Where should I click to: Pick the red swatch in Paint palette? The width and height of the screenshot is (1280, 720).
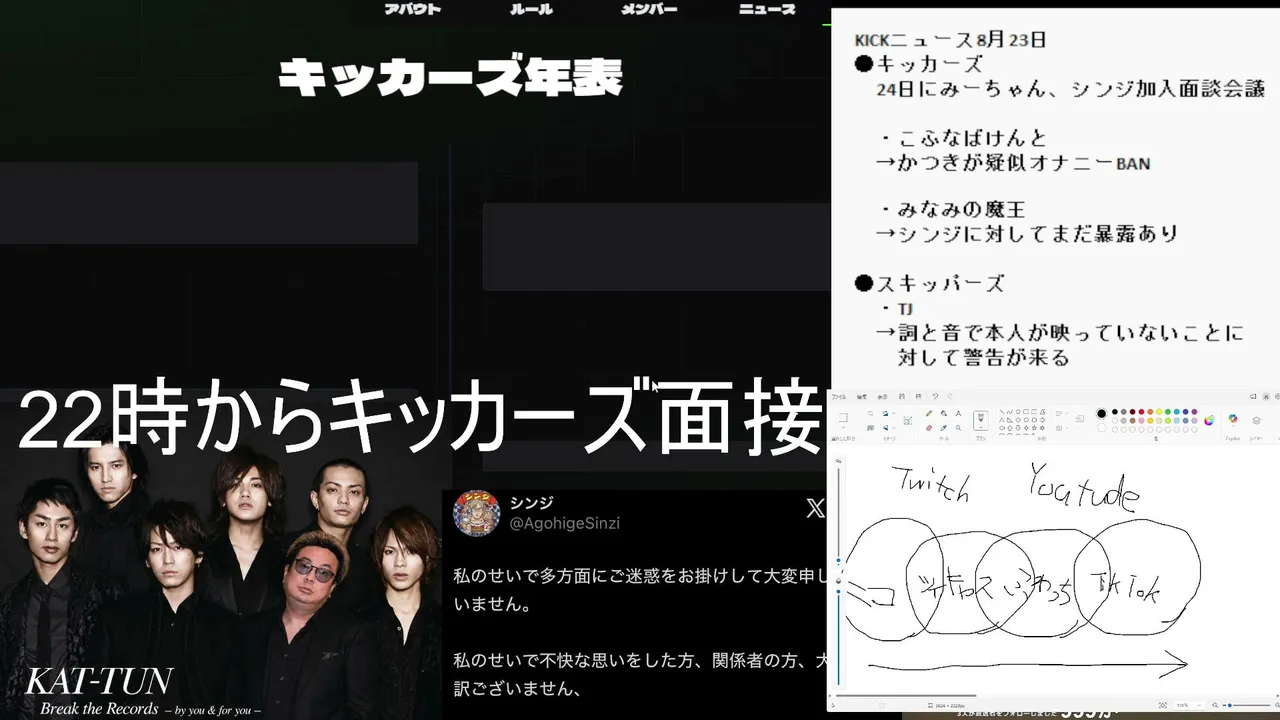click(1143, 412)
